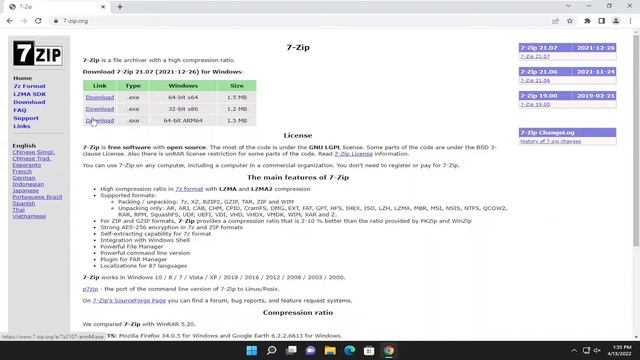The height and width of the screenshot is (360, 640).
Task: Open the network icon in system tray
Action: (x=587, y=351)
